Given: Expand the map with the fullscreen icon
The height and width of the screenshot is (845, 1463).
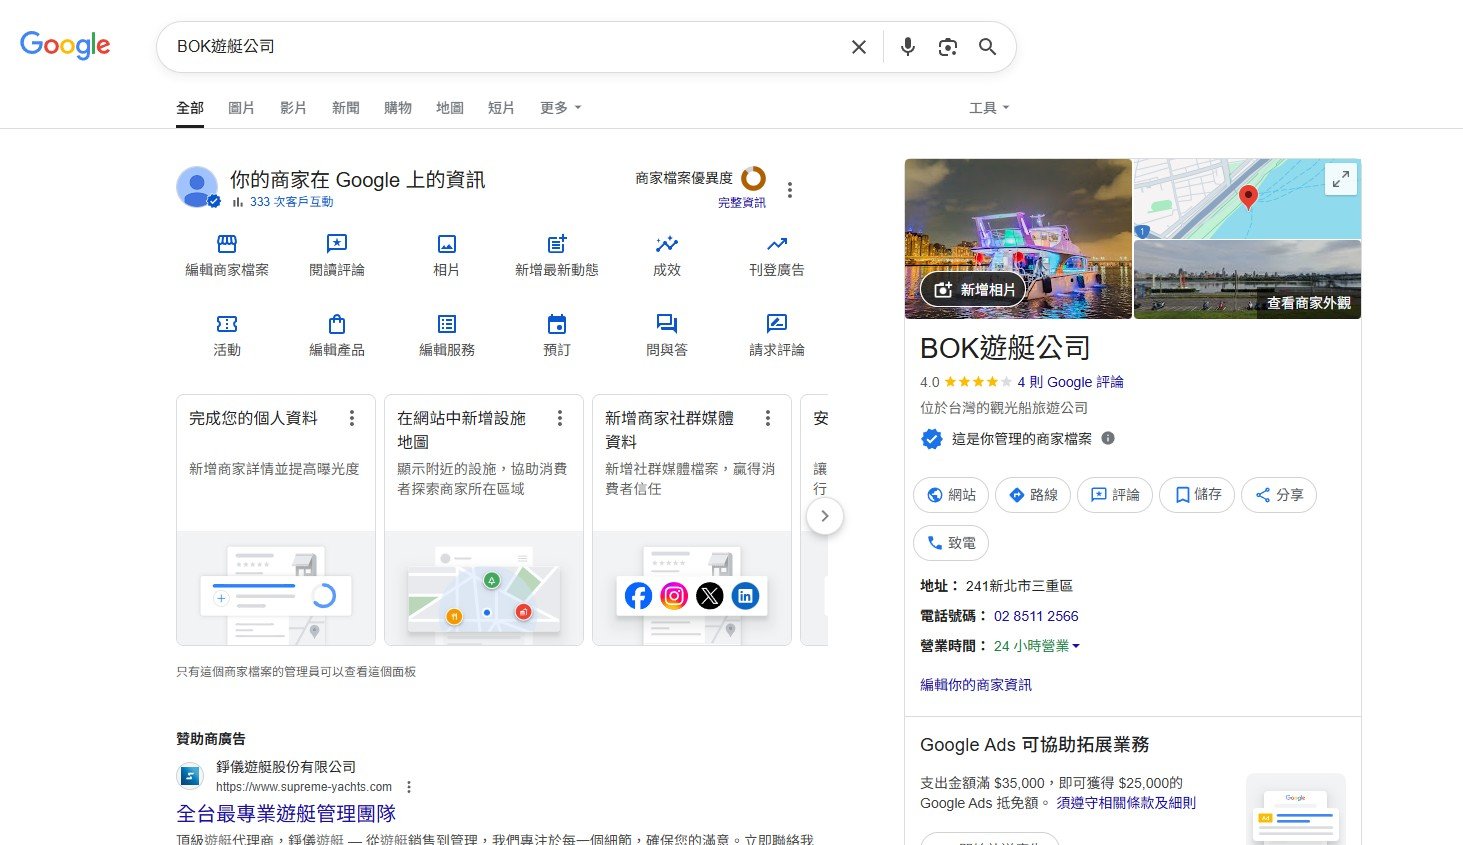Looking at the screenshot, I should 1341,179.
